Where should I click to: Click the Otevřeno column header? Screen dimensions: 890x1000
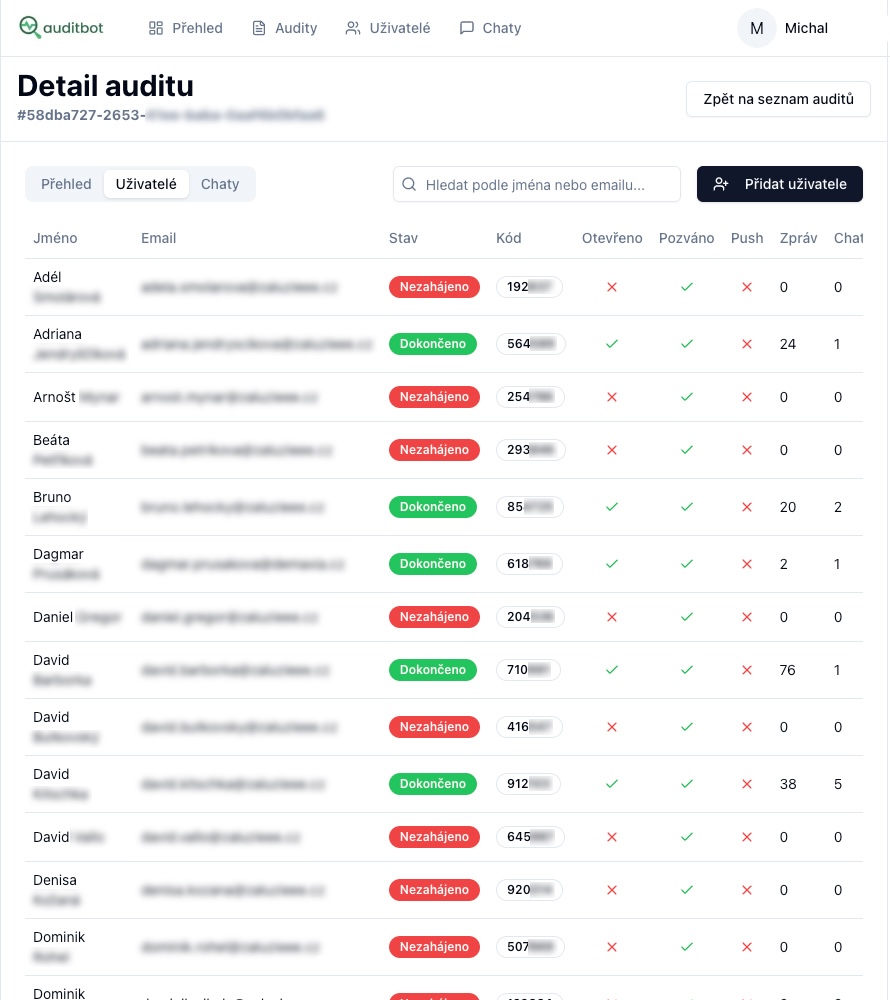[612, 238]
